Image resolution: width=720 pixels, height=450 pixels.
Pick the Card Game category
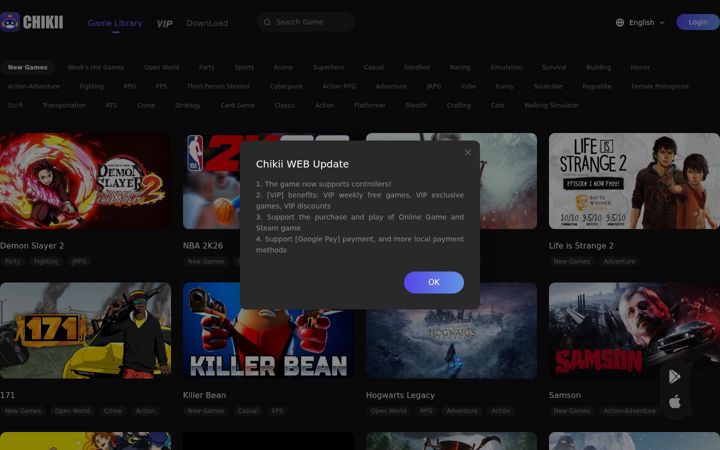[x=237, y=105]
